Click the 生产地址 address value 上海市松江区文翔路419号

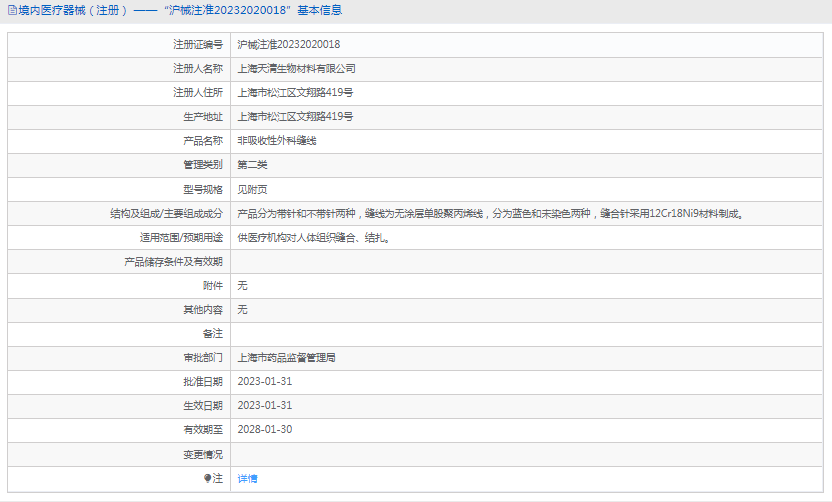pyautogui.click(x=295, y=117)
